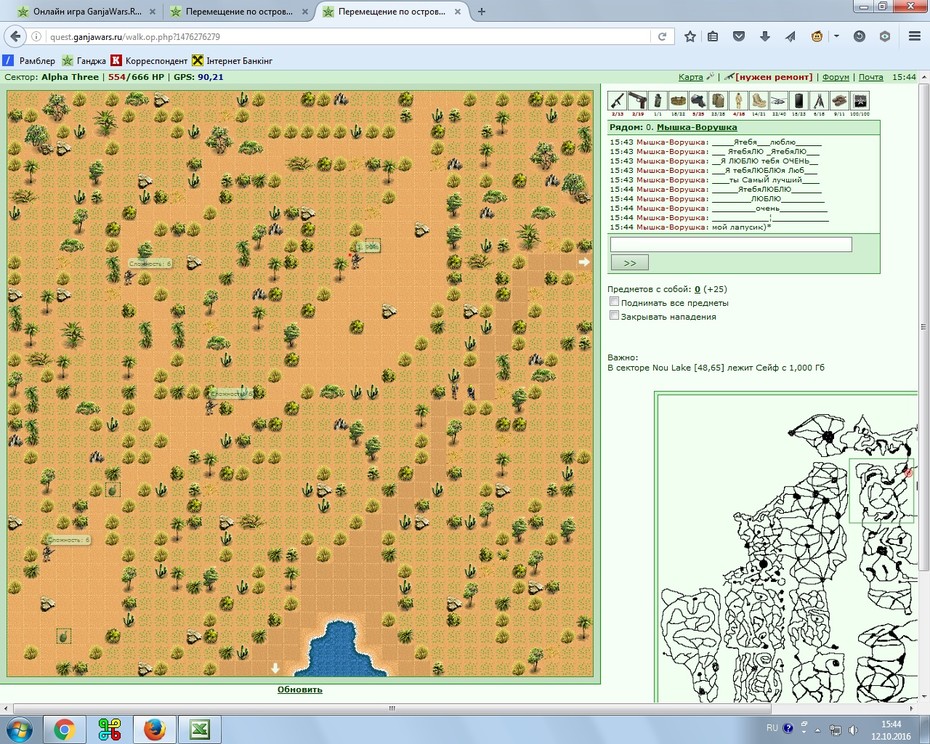Select the belt item icon showing 18/22
The width and height of the screenshot is (930, 744).
678,101
